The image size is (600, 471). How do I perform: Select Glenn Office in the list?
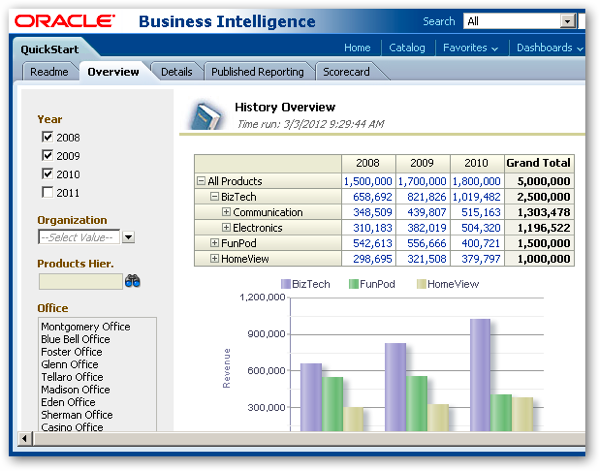70,364
